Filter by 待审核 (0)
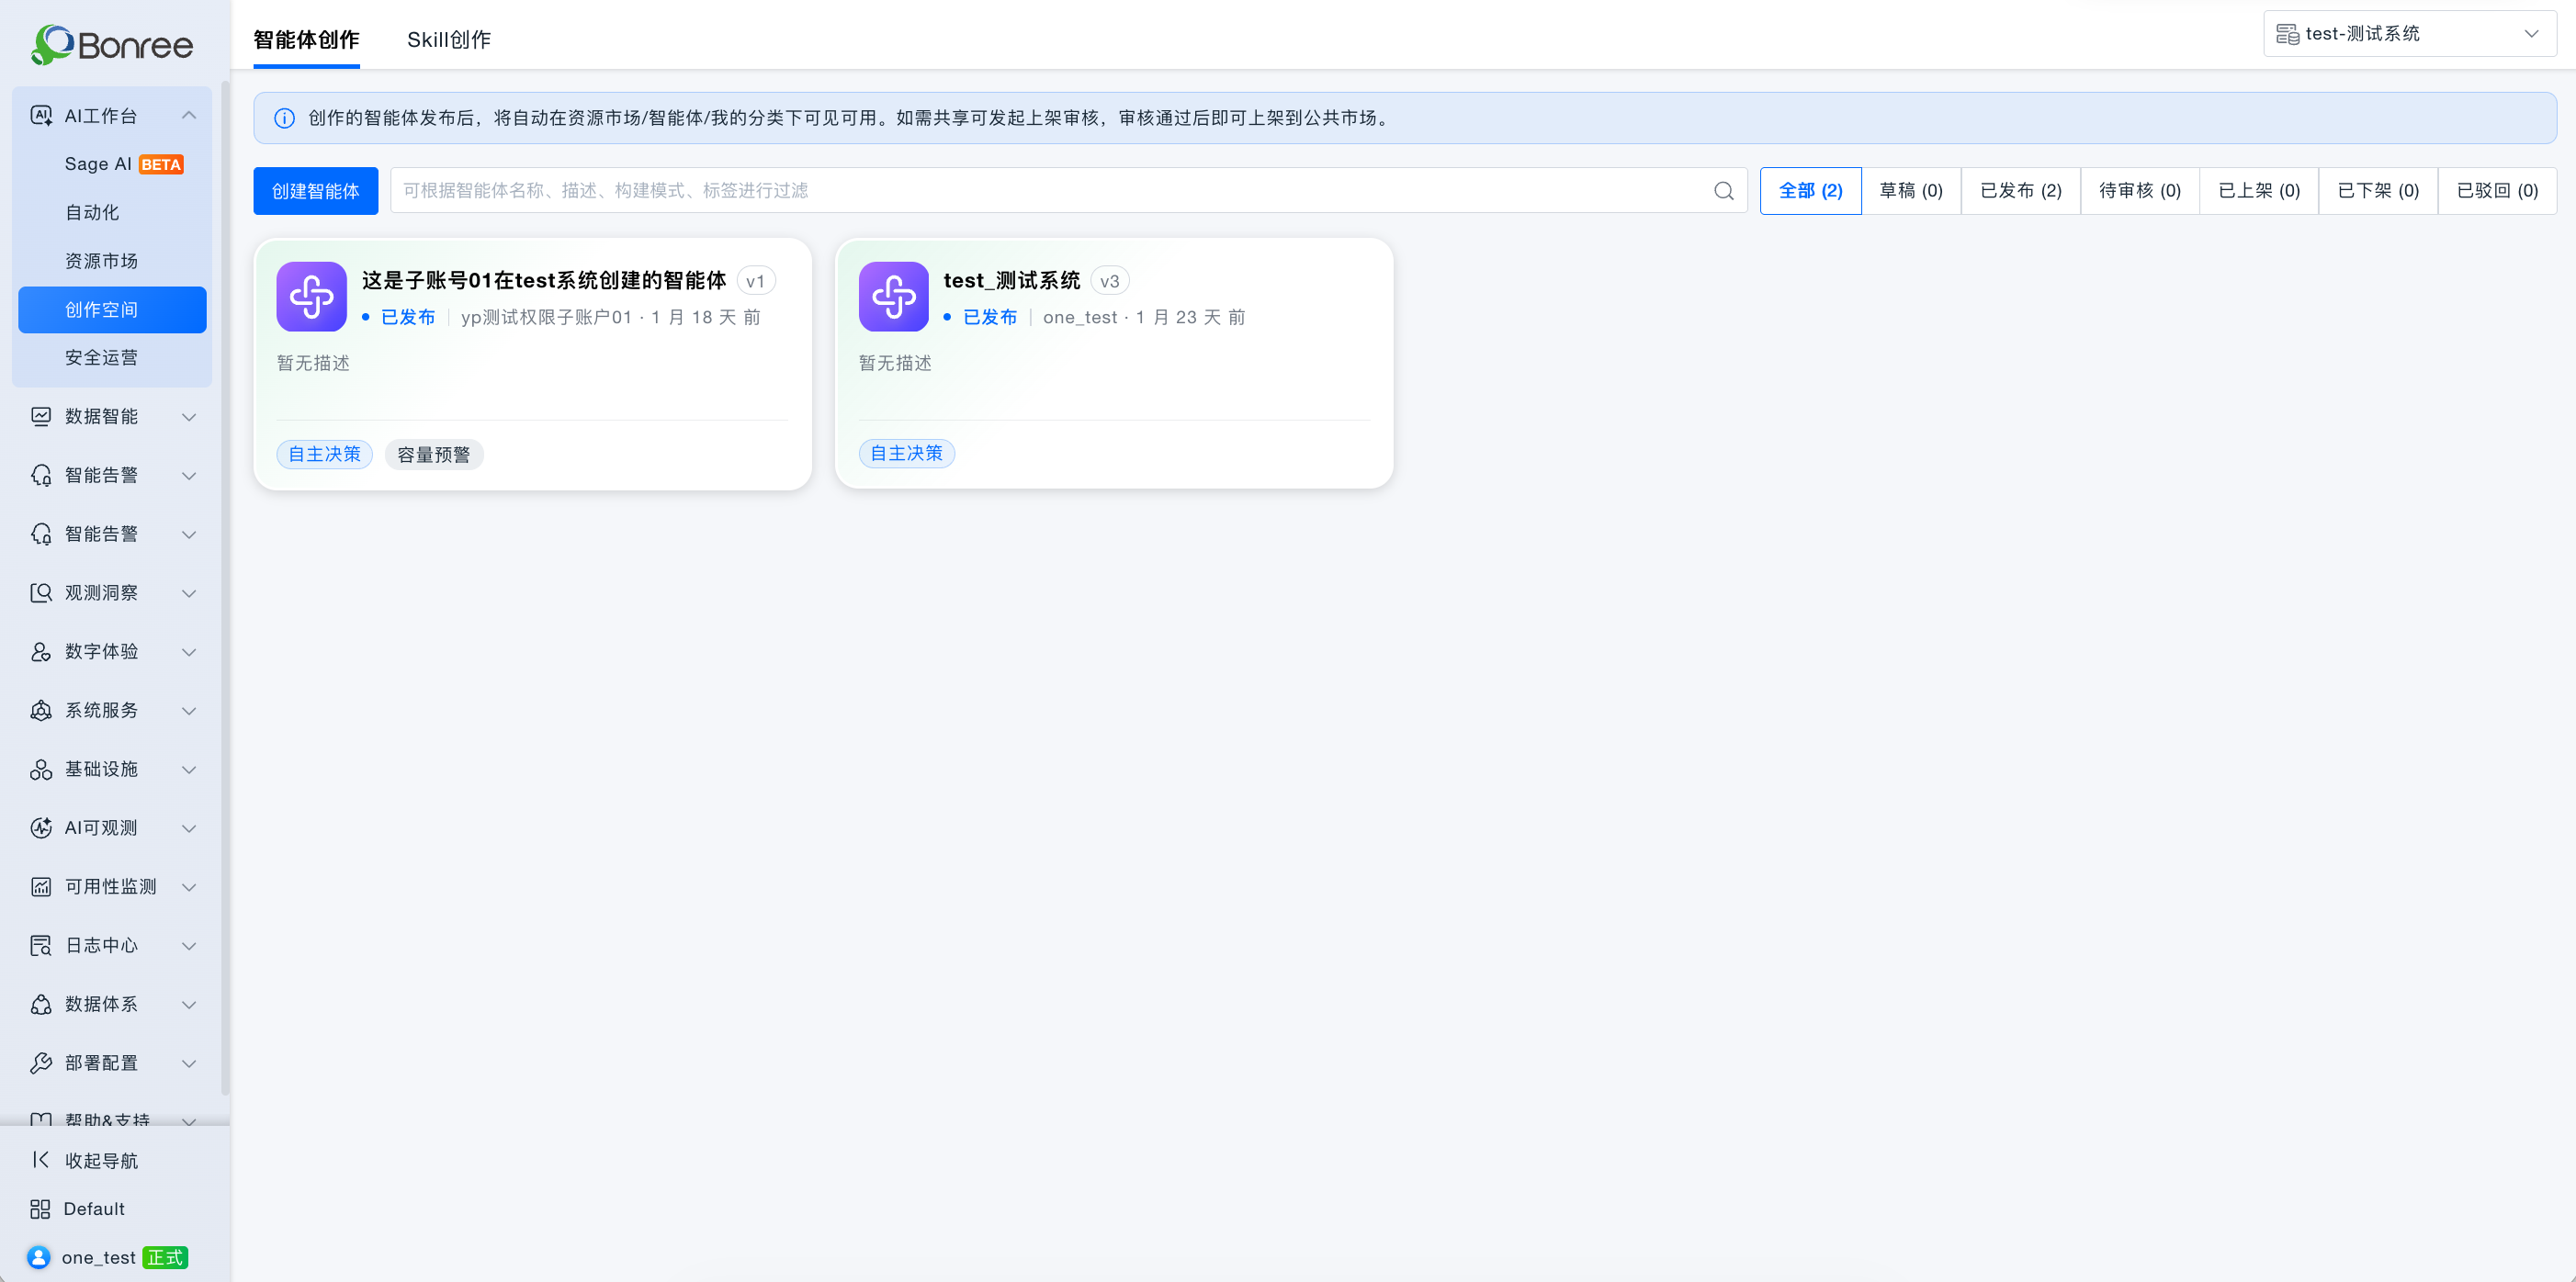Image resolution: width=2576 pixels, height=1282 pixels. pos(2140,191)
